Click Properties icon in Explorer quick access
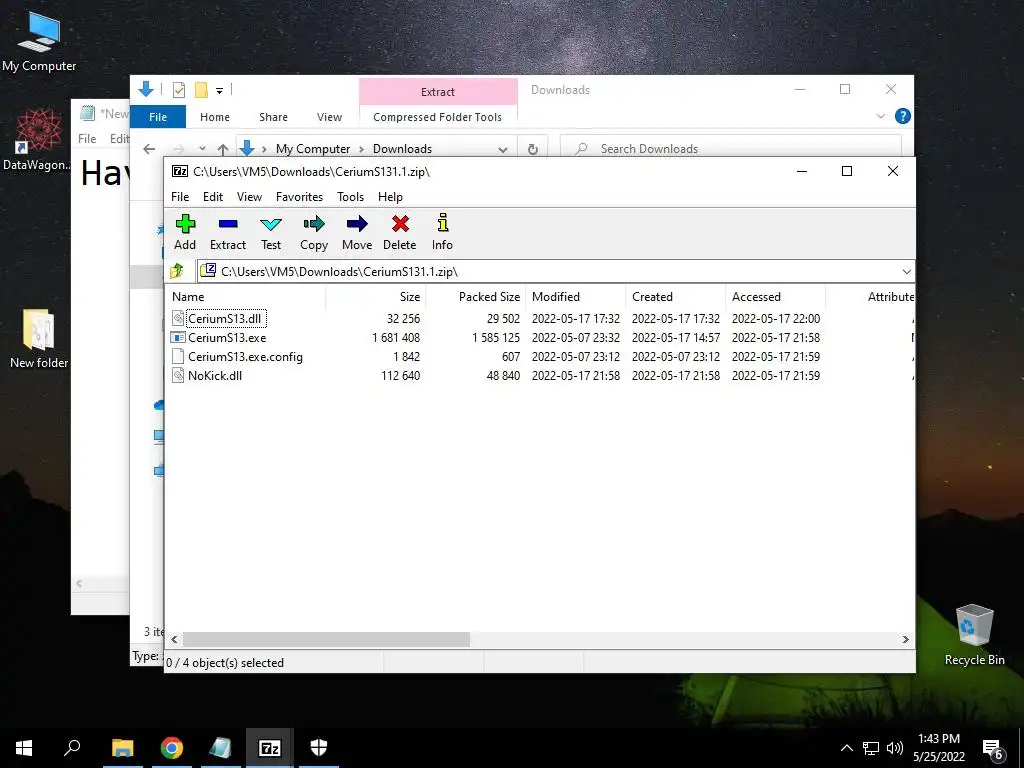The image size is (1024, 768). click(x=179, y=90)
